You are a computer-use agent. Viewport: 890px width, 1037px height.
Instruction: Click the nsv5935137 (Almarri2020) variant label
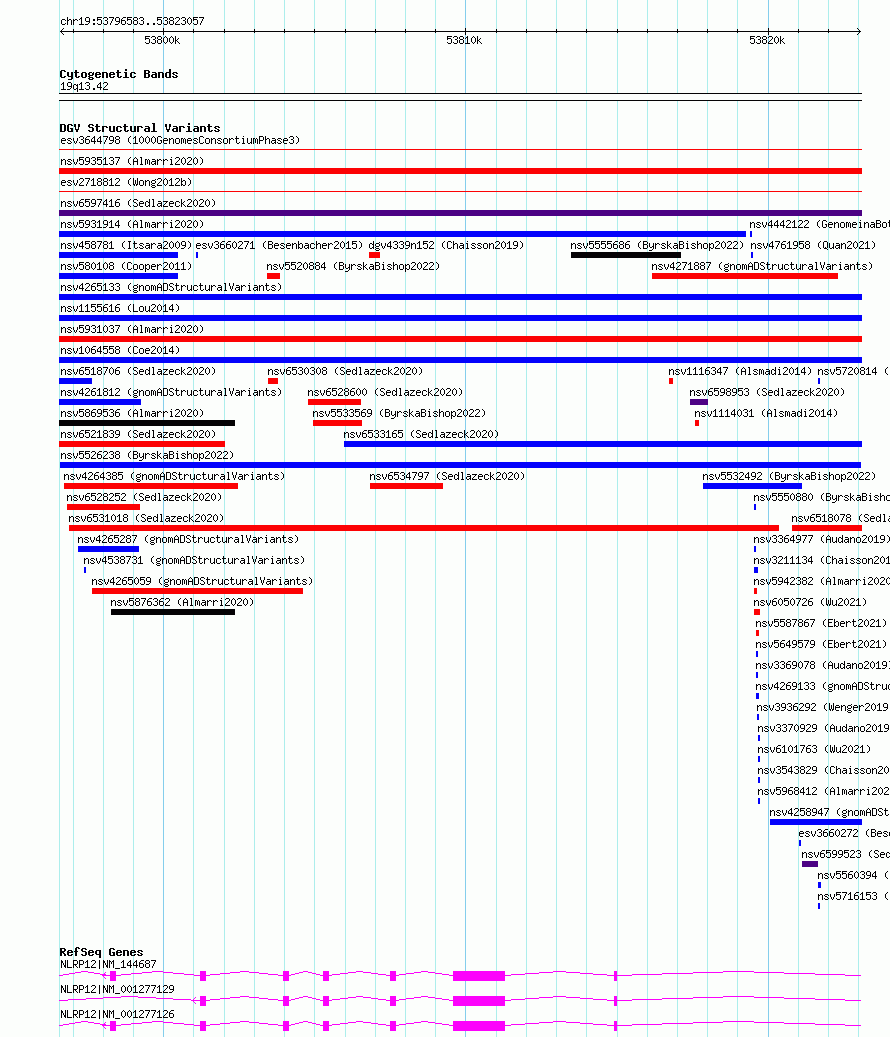pos(132,161)
